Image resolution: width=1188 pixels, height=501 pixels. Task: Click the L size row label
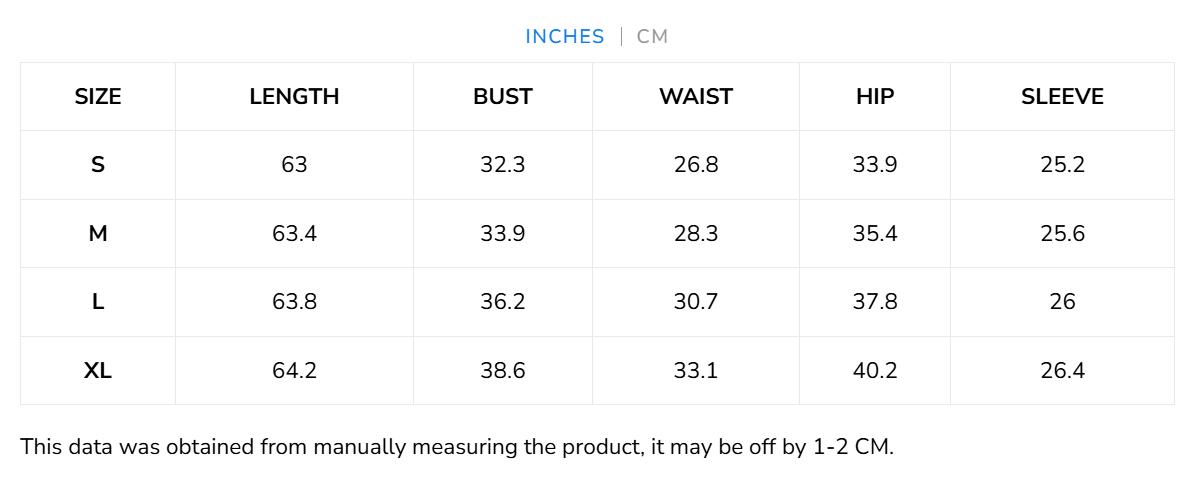coord(98,302)
